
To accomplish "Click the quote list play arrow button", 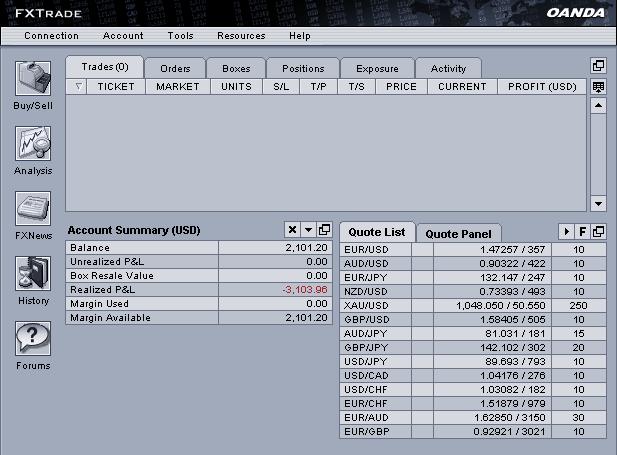I will (567, 231).
